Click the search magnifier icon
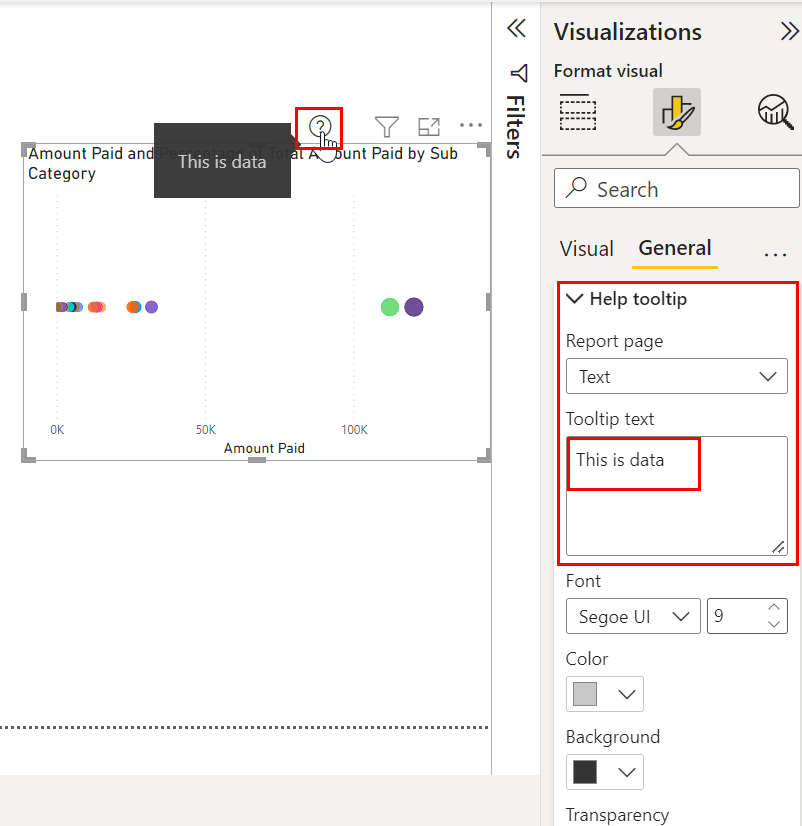 (576, 188)
